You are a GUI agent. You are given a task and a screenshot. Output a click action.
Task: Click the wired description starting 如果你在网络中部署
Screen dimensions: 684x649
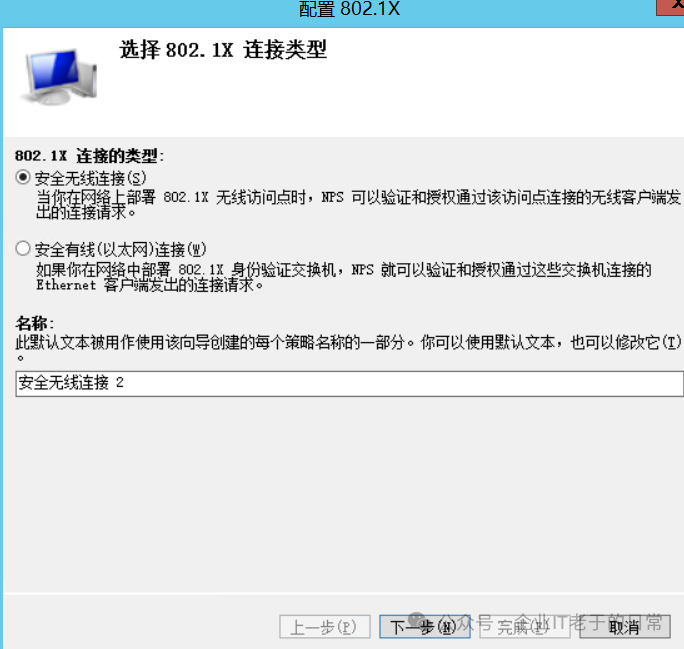[x=344, y=277]
